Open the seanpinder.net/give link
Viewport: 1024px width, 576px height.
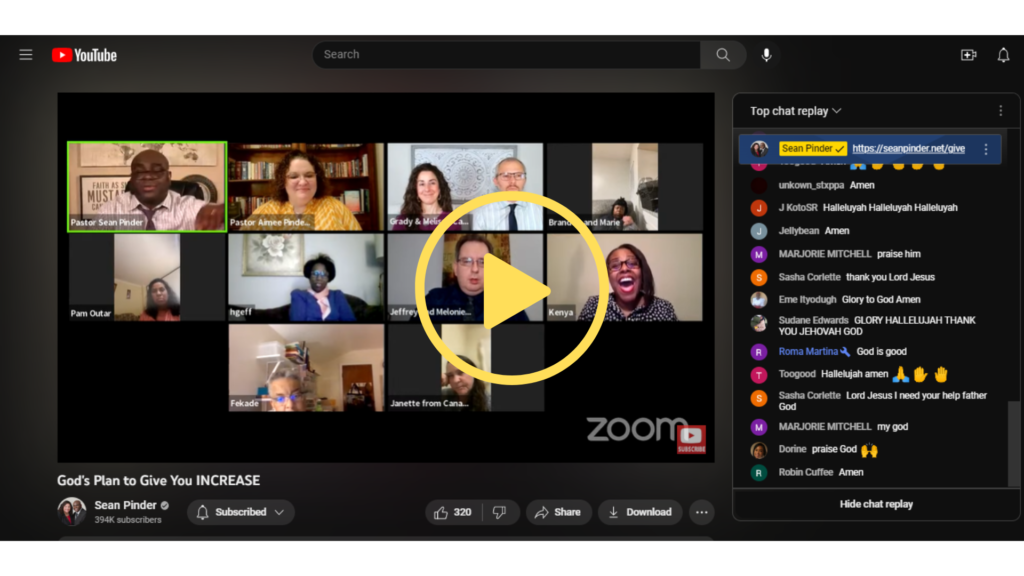click(x=908, y=149)
